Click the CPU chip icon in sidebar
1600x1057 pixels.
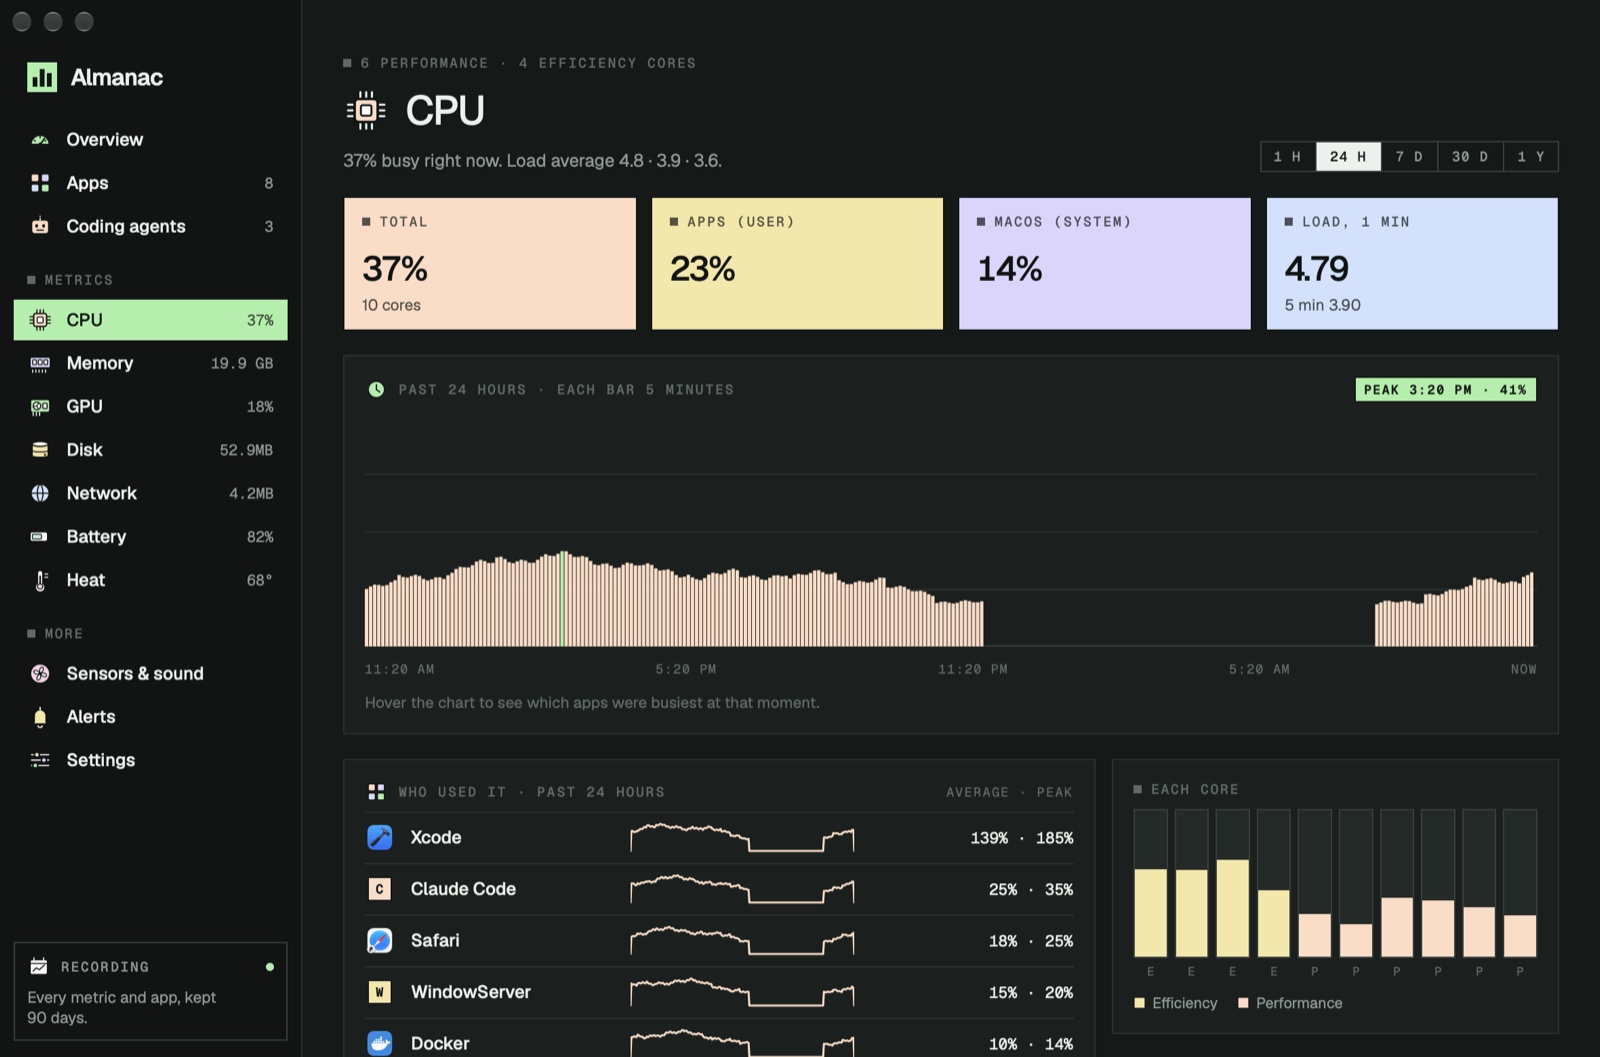40,320
